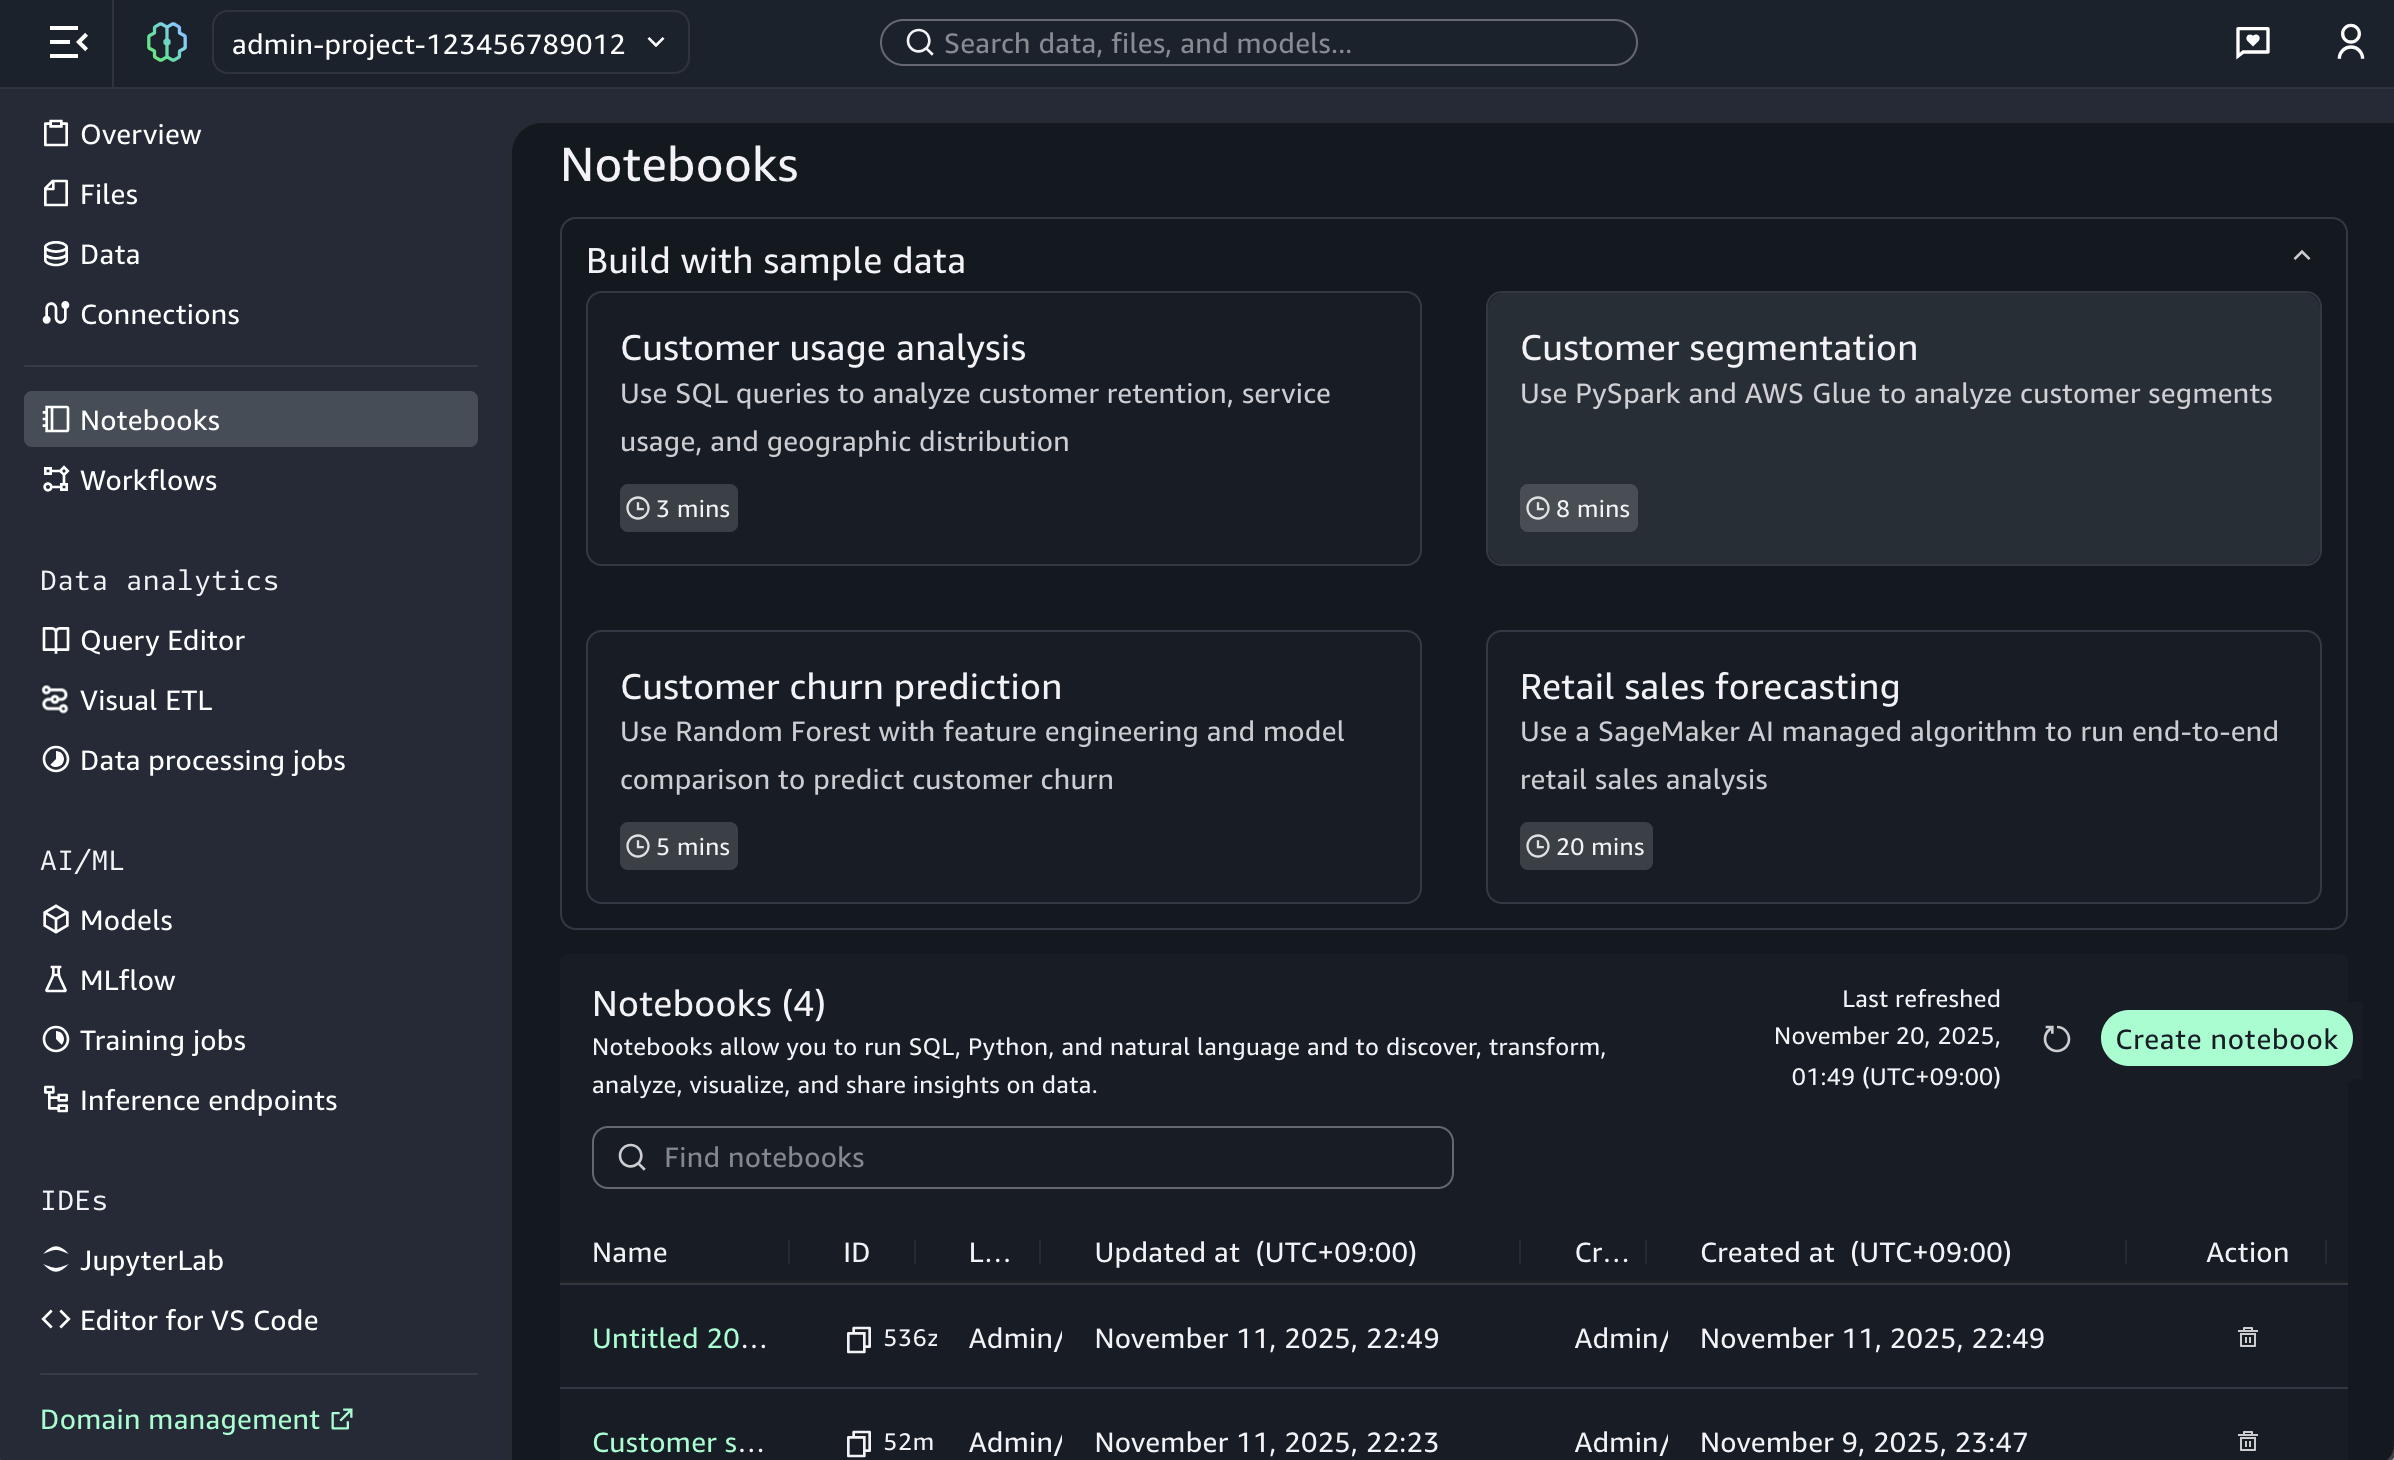This screenshot has height=1460, width=2394.
Task: Click Create notebook button
Action: [2225, 1039]
